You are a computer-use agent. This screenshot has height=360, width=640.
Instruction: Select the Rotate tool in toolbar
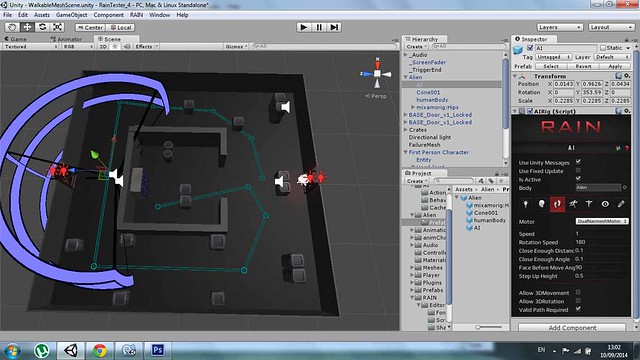42,27
